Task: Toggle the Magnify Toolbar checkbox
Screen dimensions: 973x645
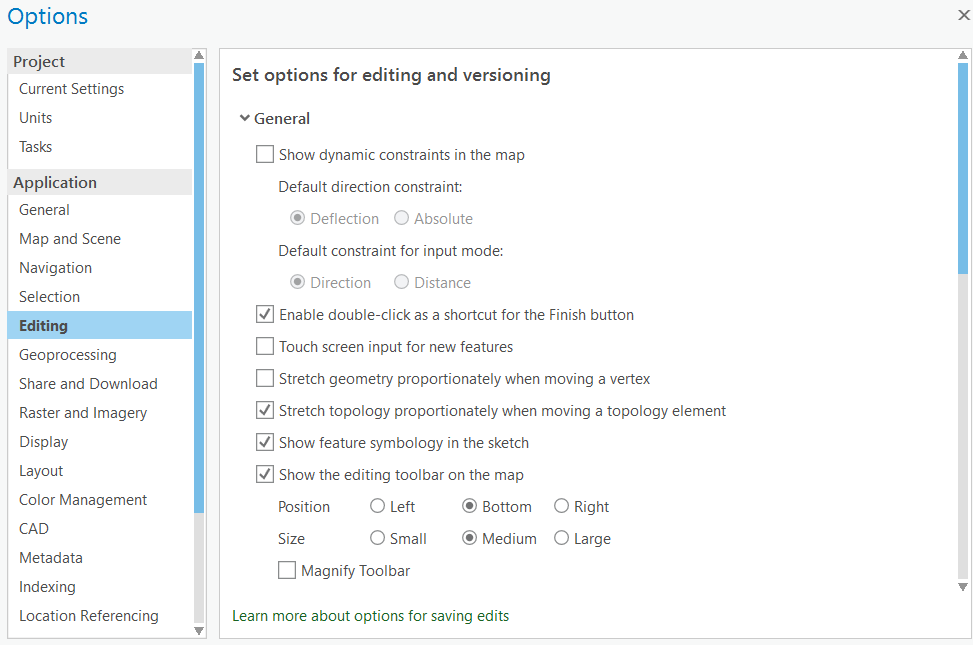Action: pyautogui.click(x=287, y=571)
